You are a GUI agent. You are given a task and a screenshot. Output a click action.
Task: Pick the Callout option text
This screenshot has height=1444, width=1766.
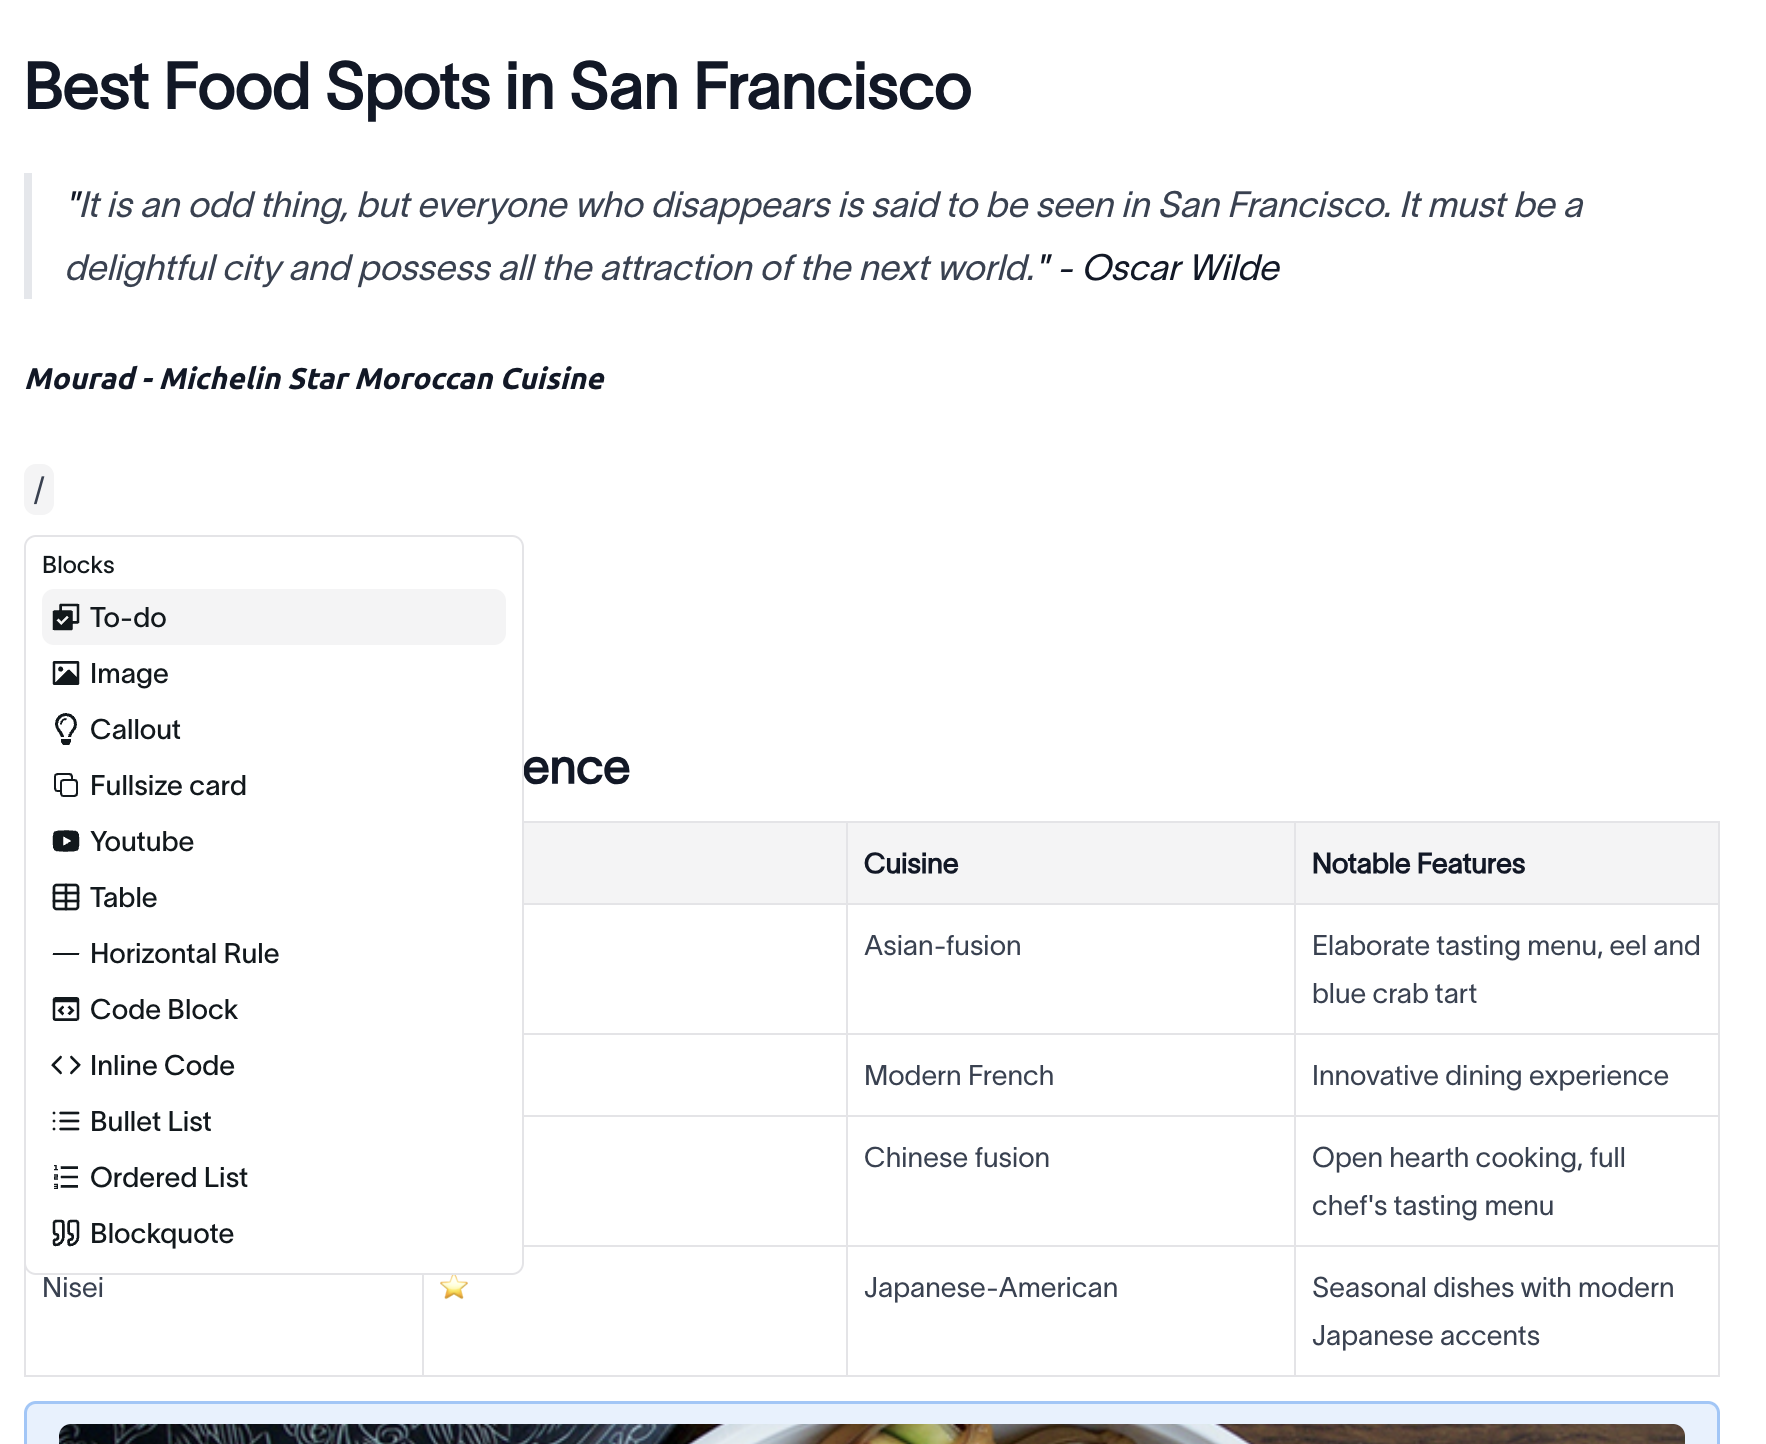tap(135, 729)
